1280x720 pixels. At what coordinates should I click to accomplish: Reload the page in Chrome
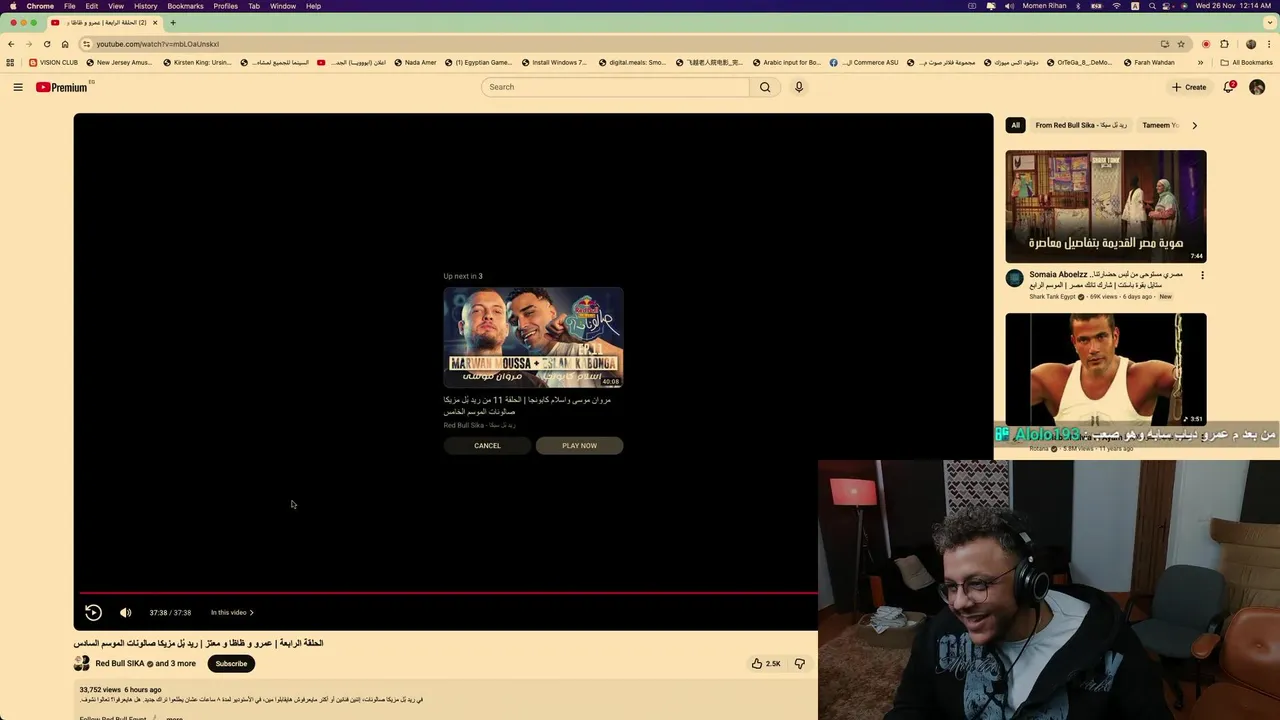tap(47, 44)
